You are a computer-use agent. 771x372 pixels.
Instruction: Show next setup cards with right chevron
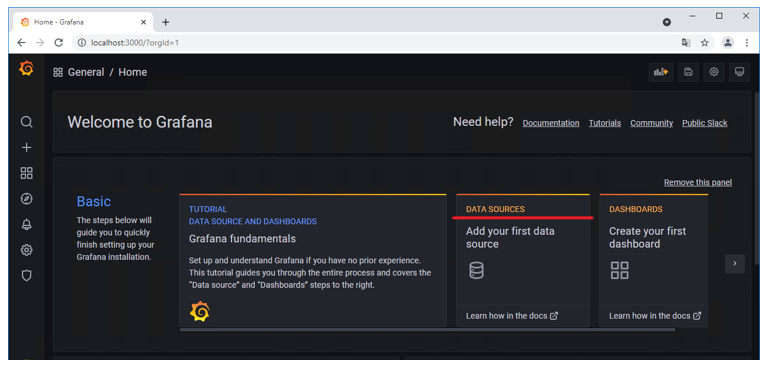pos(735,264)
